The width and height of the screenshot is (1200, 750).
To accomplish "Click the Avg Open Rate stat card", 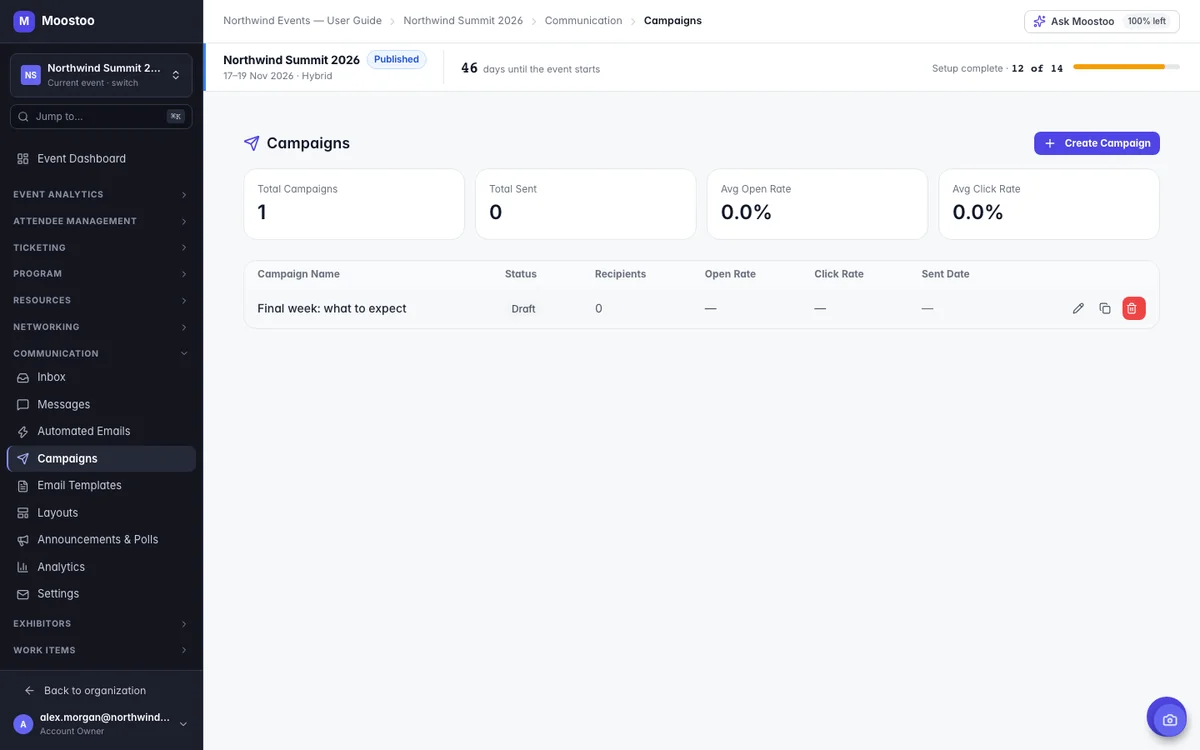I will click(817, 204).
